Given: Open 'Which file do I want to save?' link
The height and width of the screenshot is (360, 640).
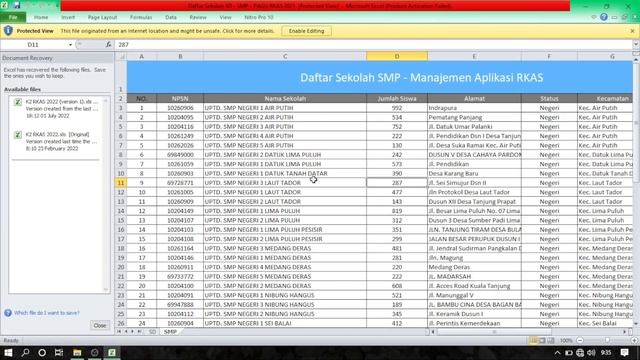Looking at the screenshot, I should [47, 313].
